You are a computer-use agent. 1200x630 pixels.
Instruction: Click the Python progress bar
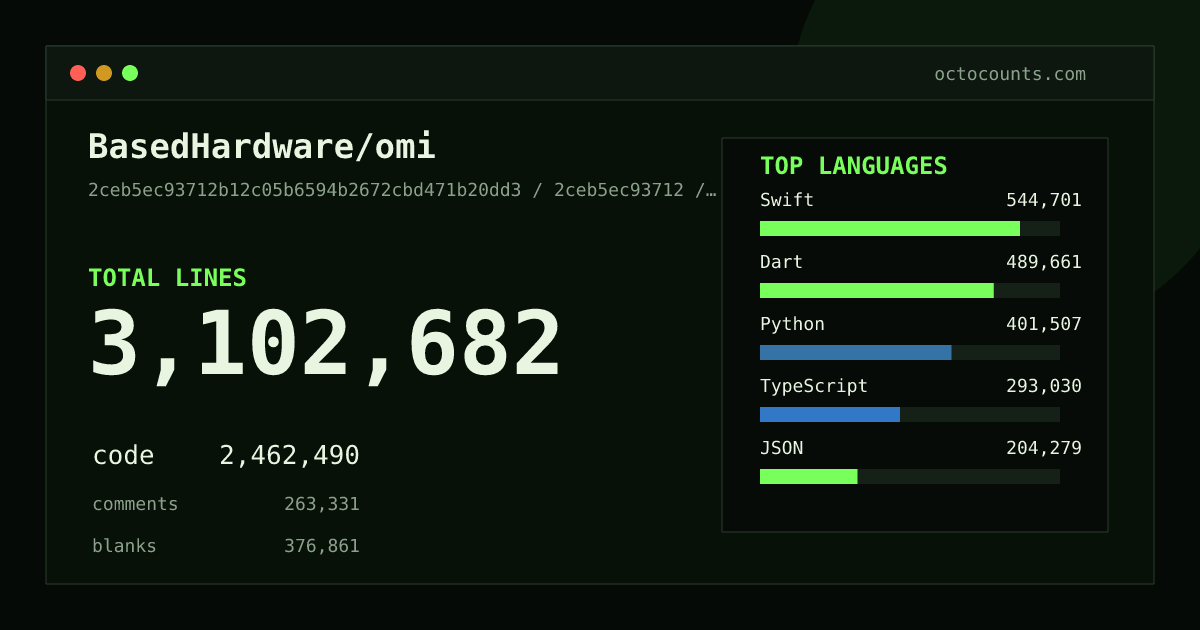910,352
